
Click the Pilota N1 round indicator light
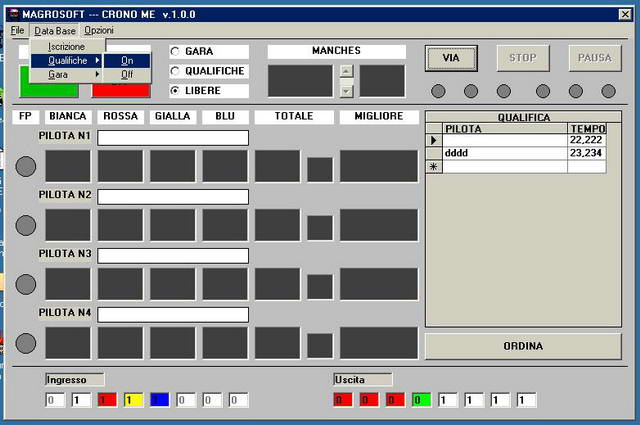coord(27,166)
